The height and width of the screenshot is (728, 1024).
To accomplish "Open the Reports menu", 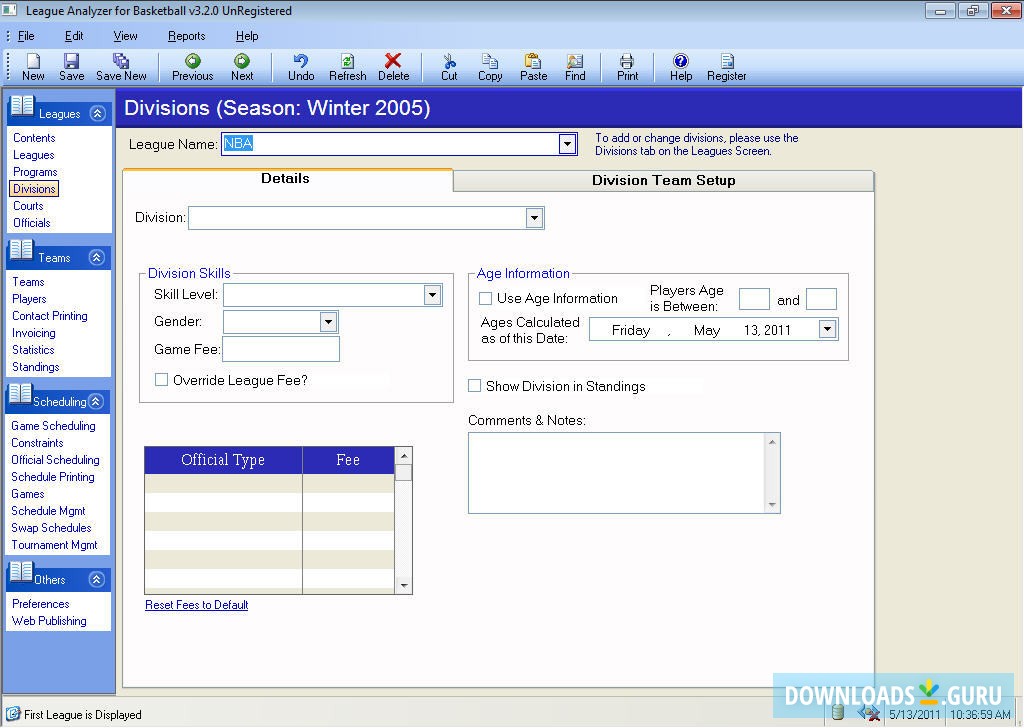I will 187,36.
